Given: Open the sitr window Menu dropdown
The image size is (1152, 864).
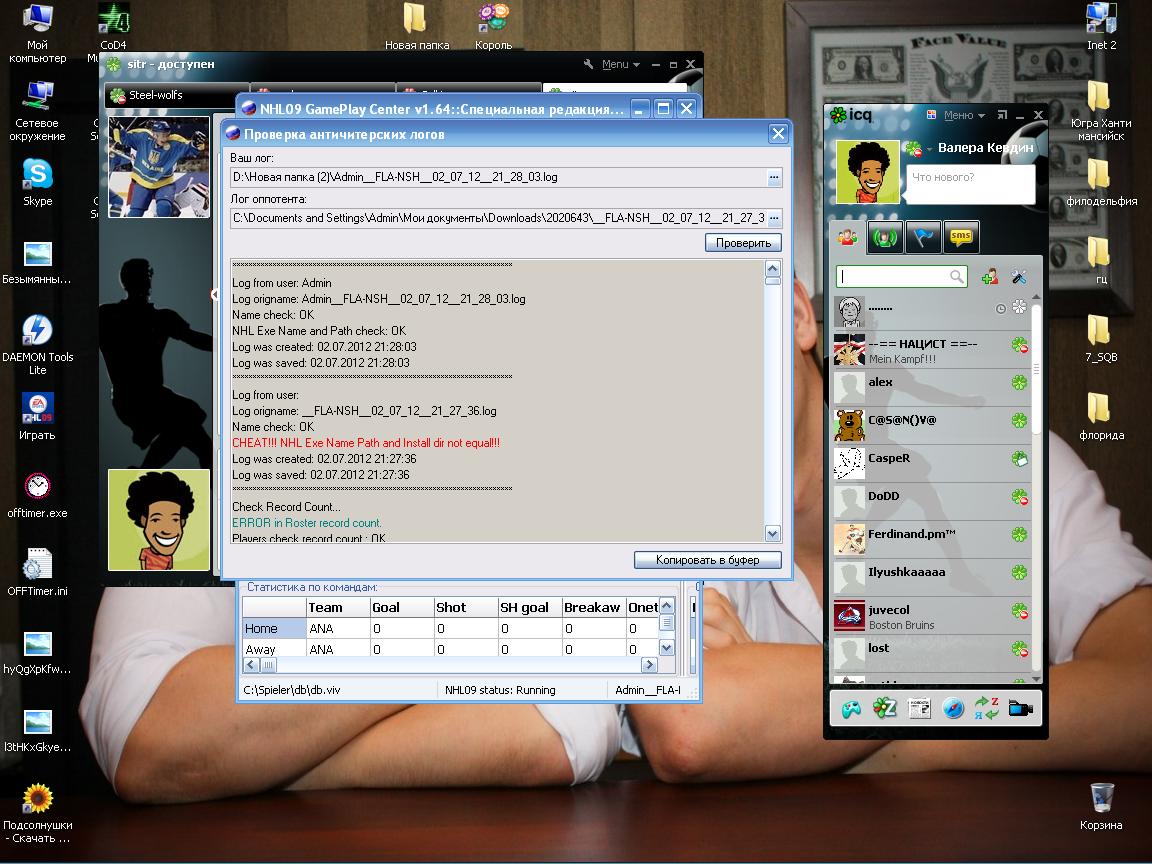Looking at the screenshot, I should coord(620,65).
